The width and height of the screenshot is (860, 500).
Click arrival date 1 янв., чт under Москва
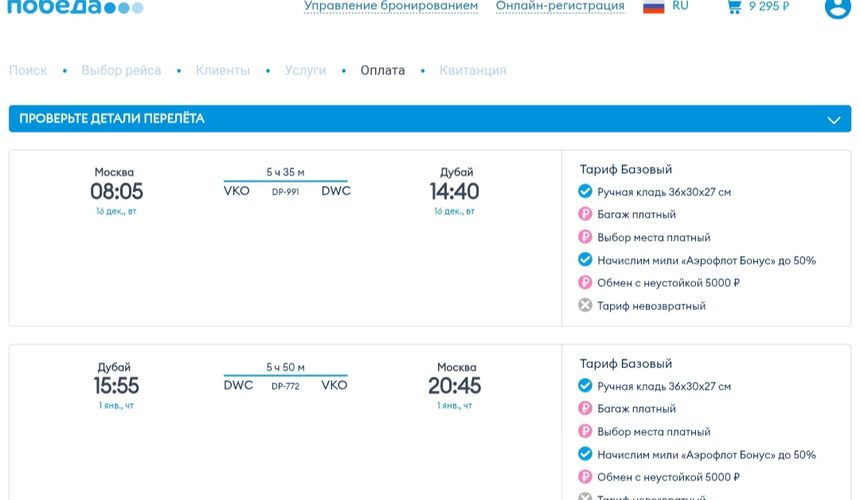(454, 405)
